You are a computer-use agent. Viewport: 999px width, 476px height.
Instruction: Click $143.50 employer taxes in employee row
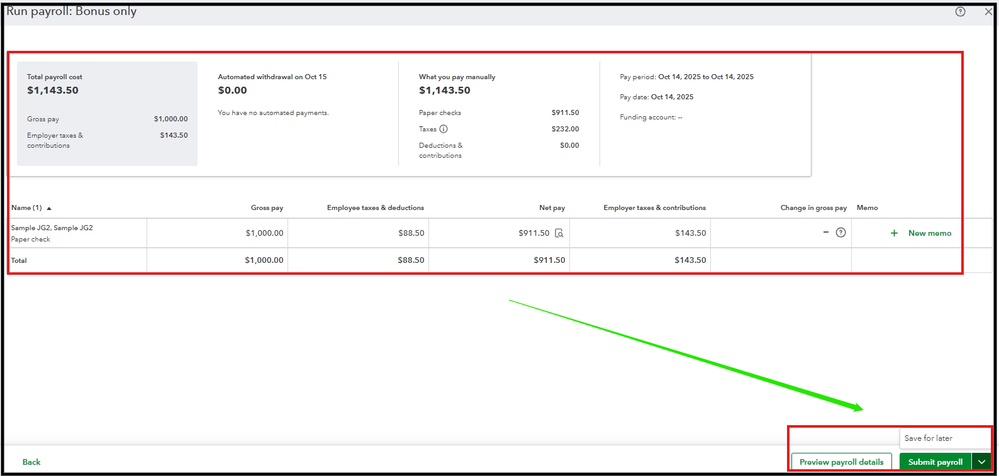(691, 233)
